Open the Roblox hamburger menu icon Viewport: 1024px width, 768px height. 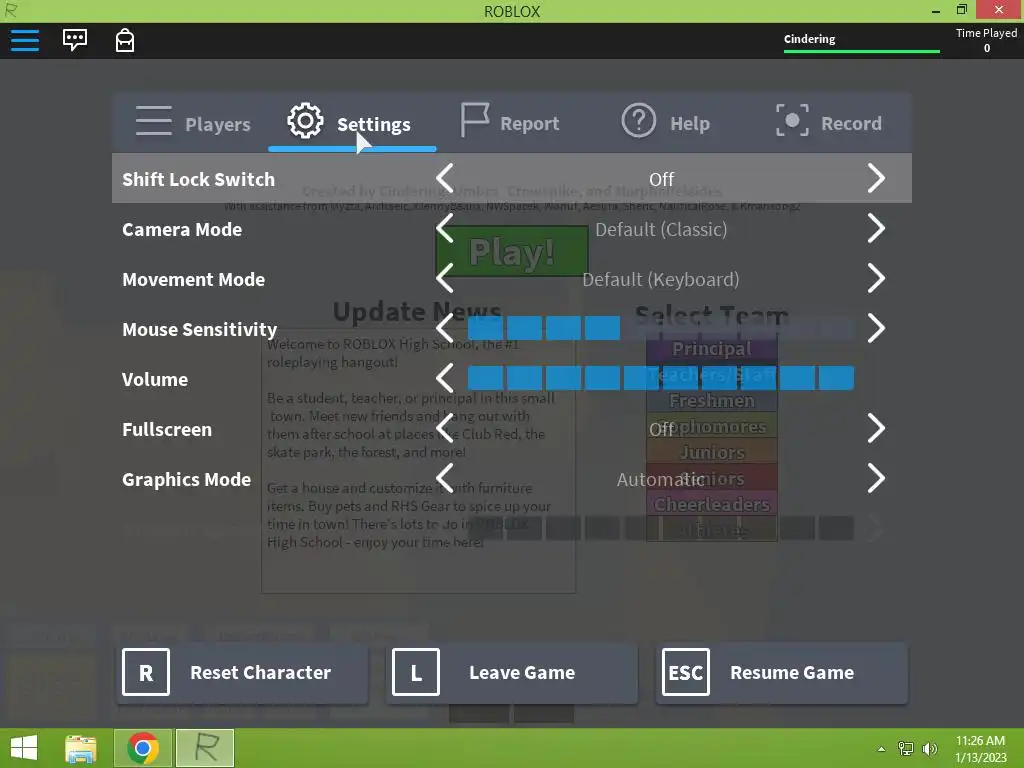pyautogui.click(x=25, y=40)
